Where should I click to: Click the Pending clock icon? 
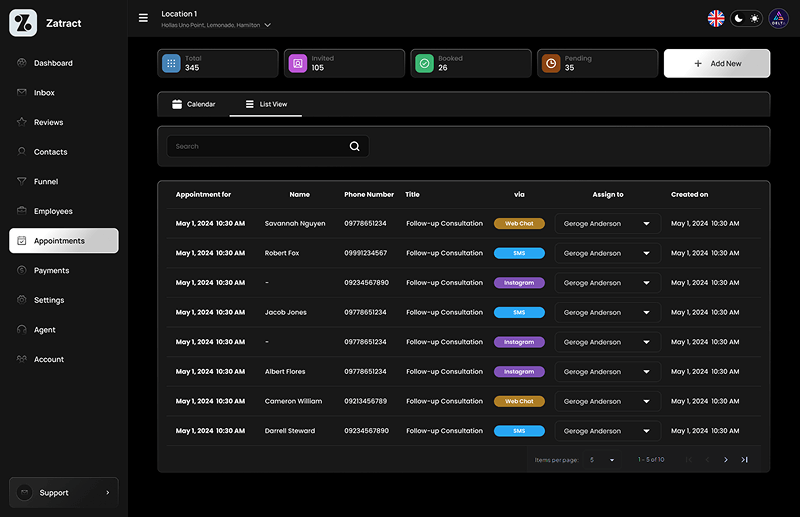point(550,63)
